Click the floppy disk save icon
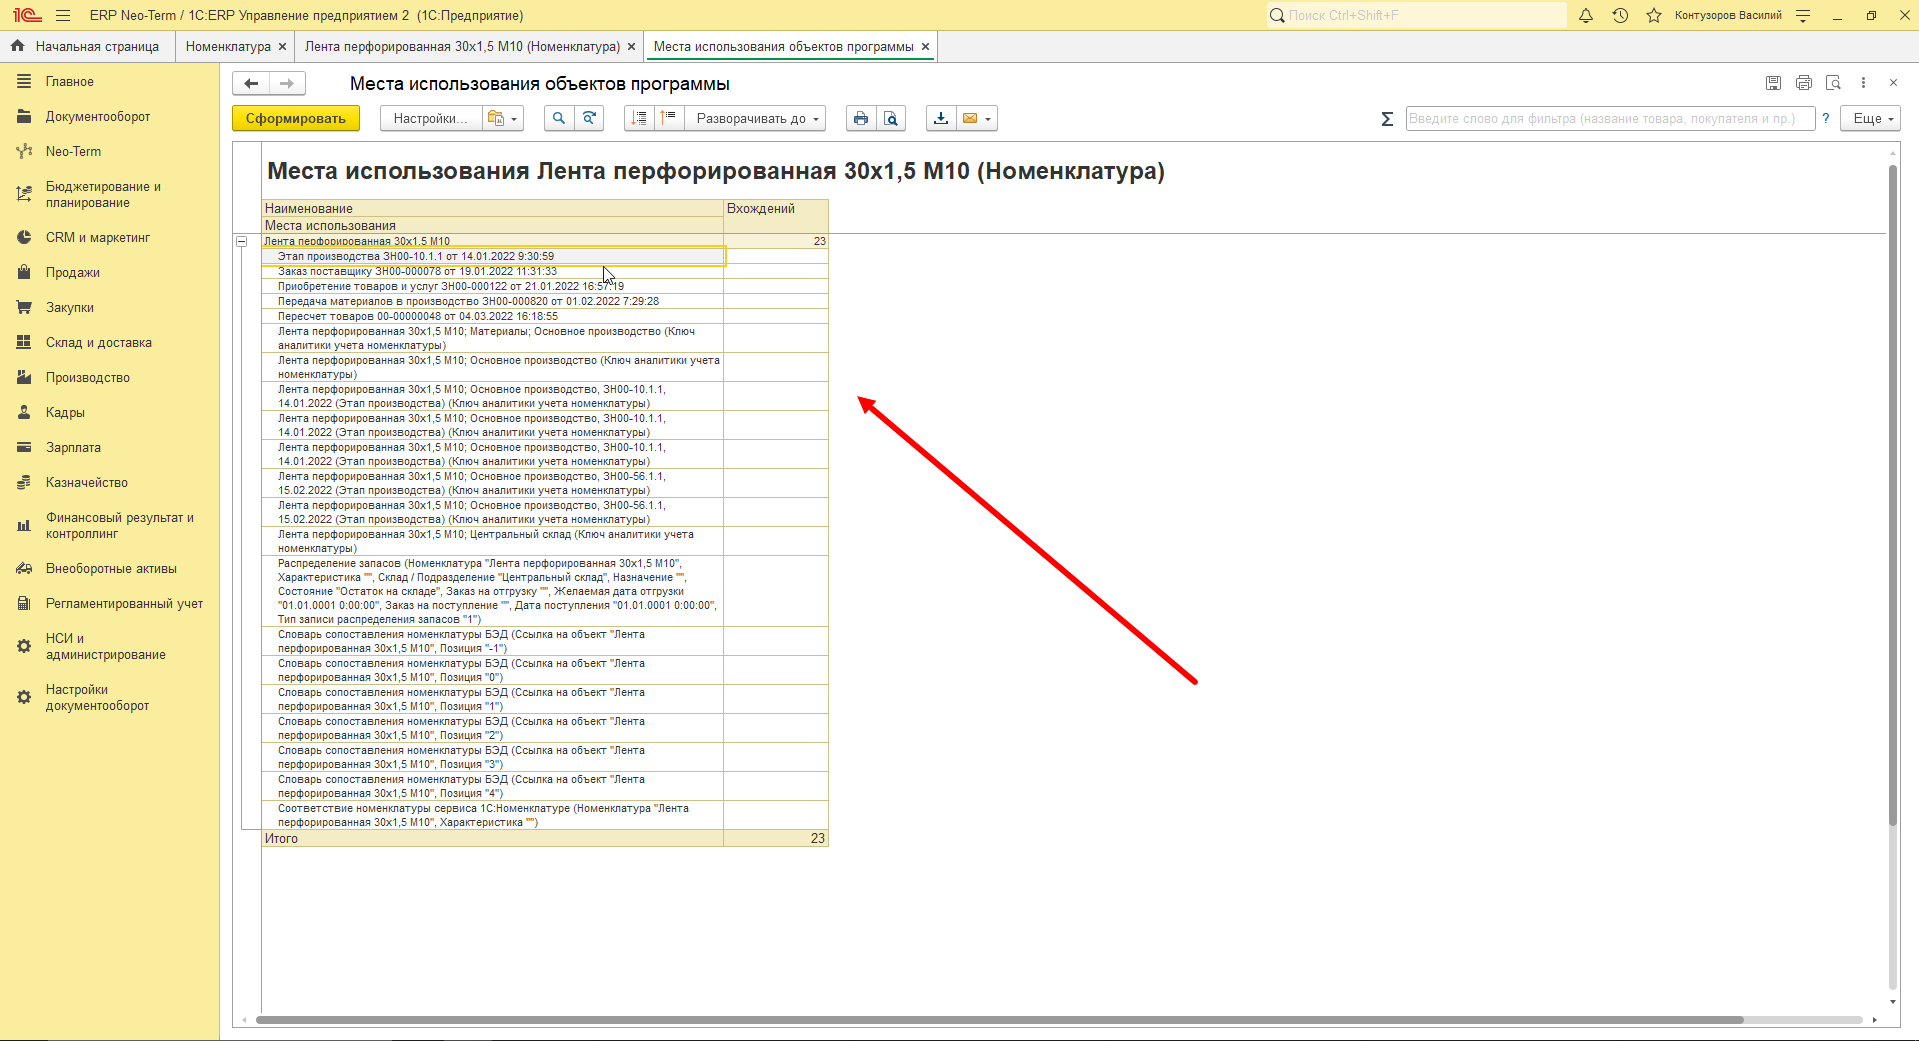The height and width of the screenshot is (1041, 1919). click(x=1773, y=83)
